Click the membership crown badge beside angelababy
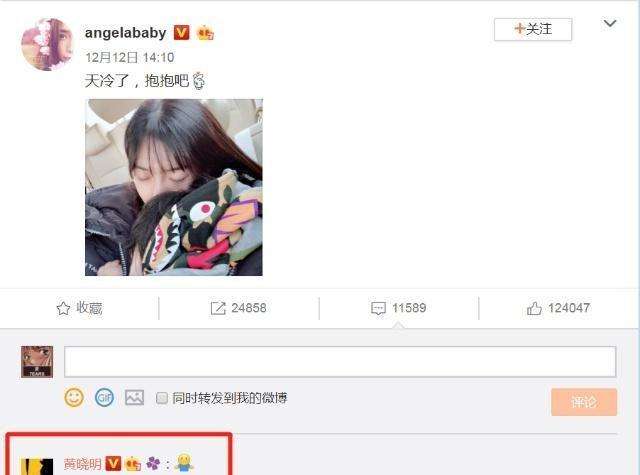 (205, 33)
